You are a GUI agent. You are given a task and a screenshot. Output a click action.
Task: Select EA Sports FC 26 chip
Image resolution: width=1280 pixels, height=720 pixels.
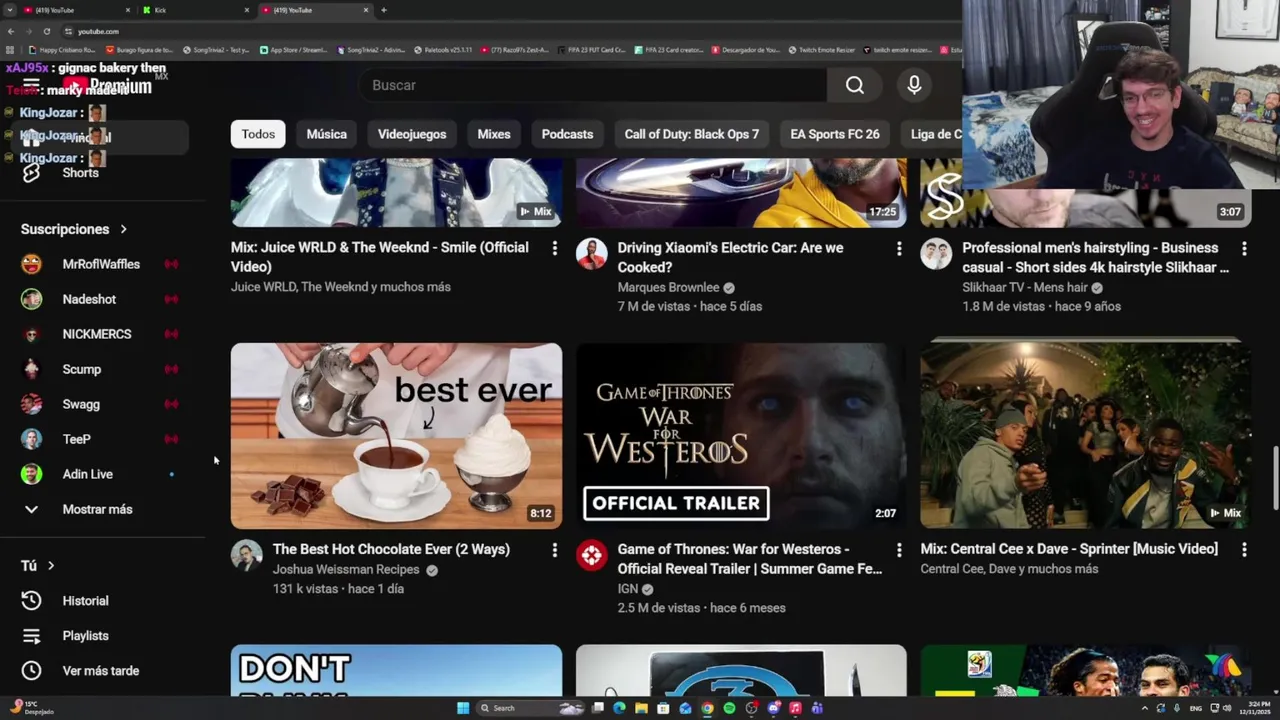[x=835, y=134]
